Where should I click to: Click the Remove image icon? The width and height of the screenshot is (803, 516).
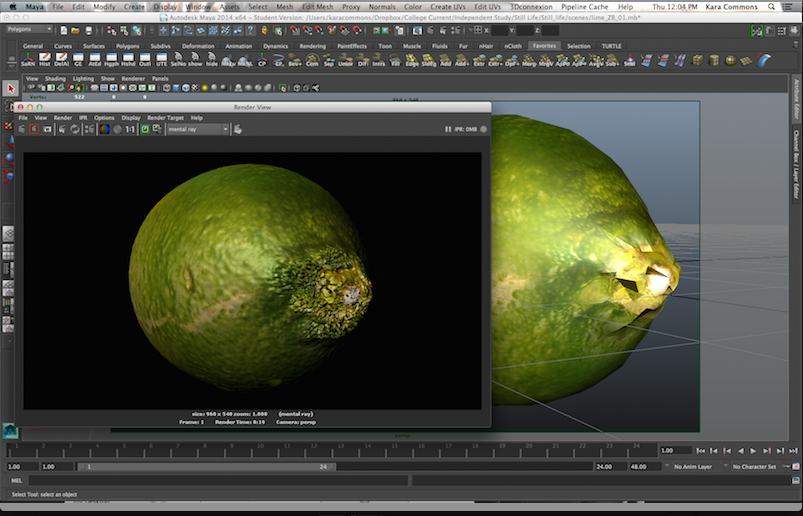[x=157, y=129]
